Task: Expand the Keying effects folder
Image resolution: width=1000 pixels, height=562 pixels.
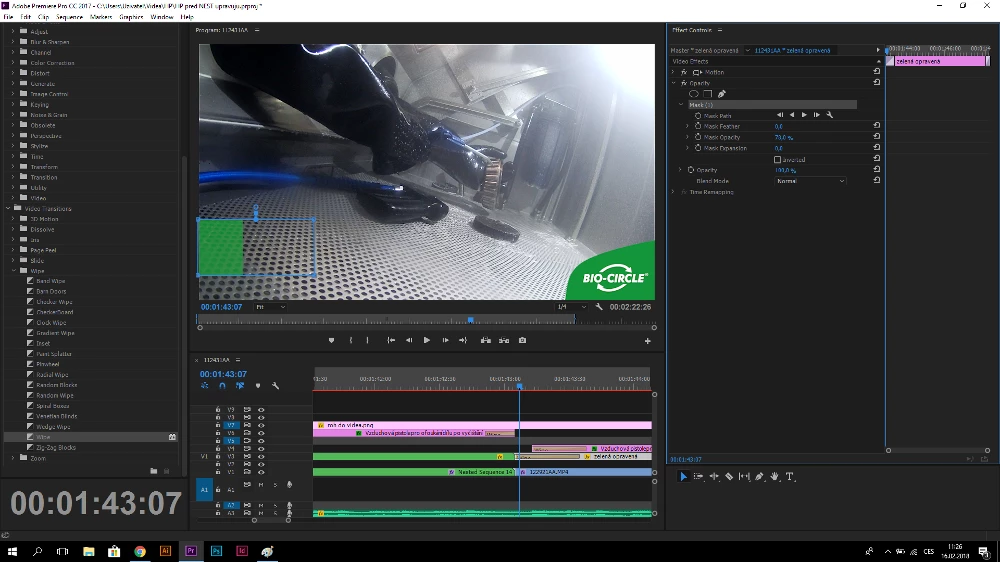Action: pyautogui.click(x=13, y=105)
